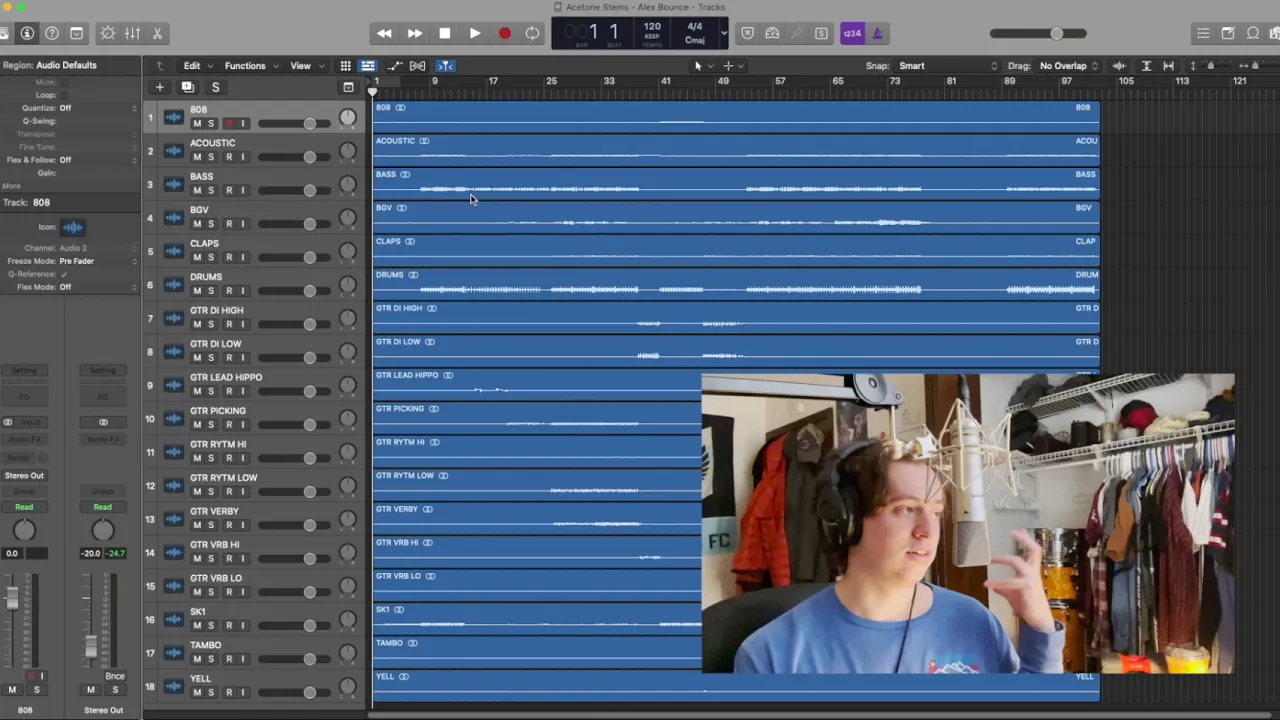Viewport: 1280px width, 720px height.
Task: Start recording with red Record button
Action: tap(505, 33)
